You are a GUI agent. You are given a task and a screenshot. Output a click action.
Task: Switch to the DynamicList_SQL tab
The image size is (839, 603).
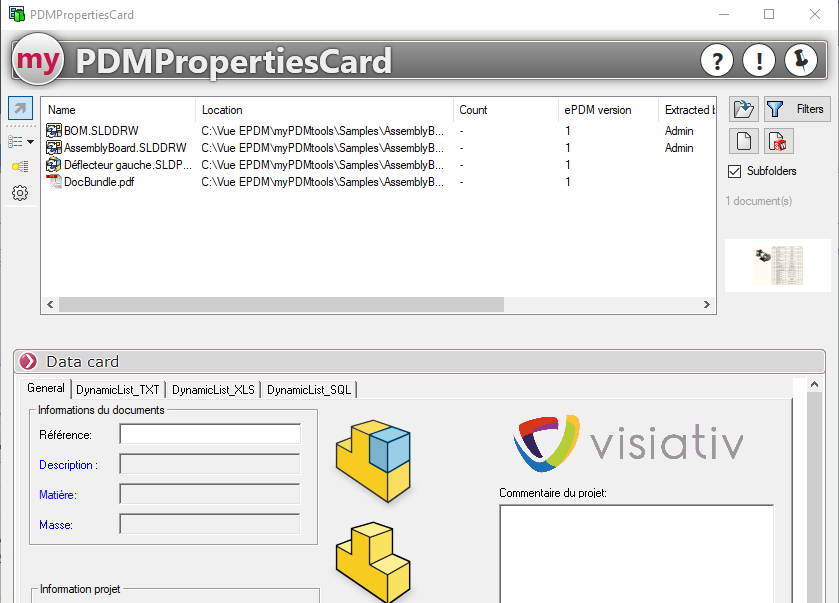coord(309,390)
